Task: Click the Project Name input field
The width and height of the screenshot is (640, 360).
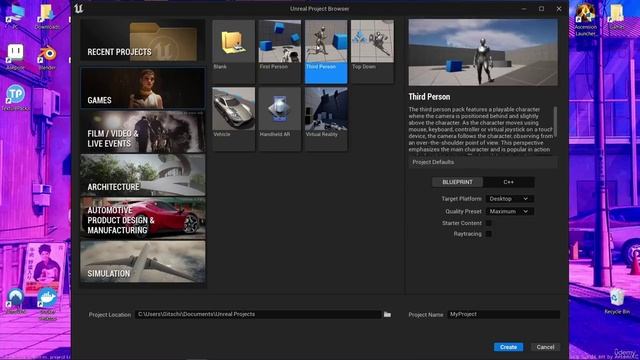Action: (x=503, y=314)
